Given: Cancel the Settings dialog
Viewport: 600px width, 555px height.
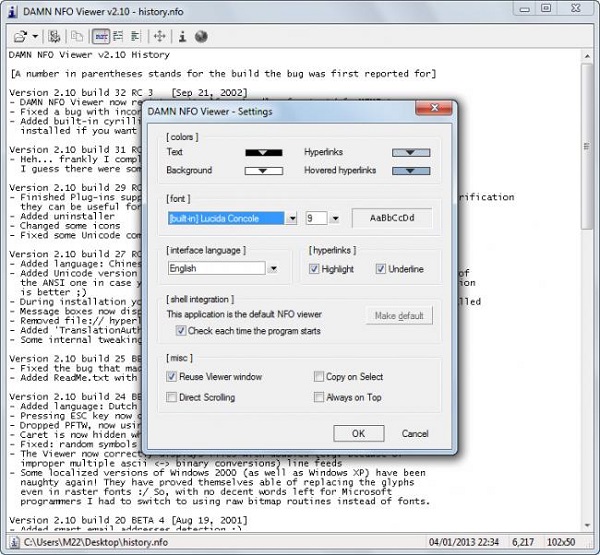Looking at the screenshot, I should [415, 433].
